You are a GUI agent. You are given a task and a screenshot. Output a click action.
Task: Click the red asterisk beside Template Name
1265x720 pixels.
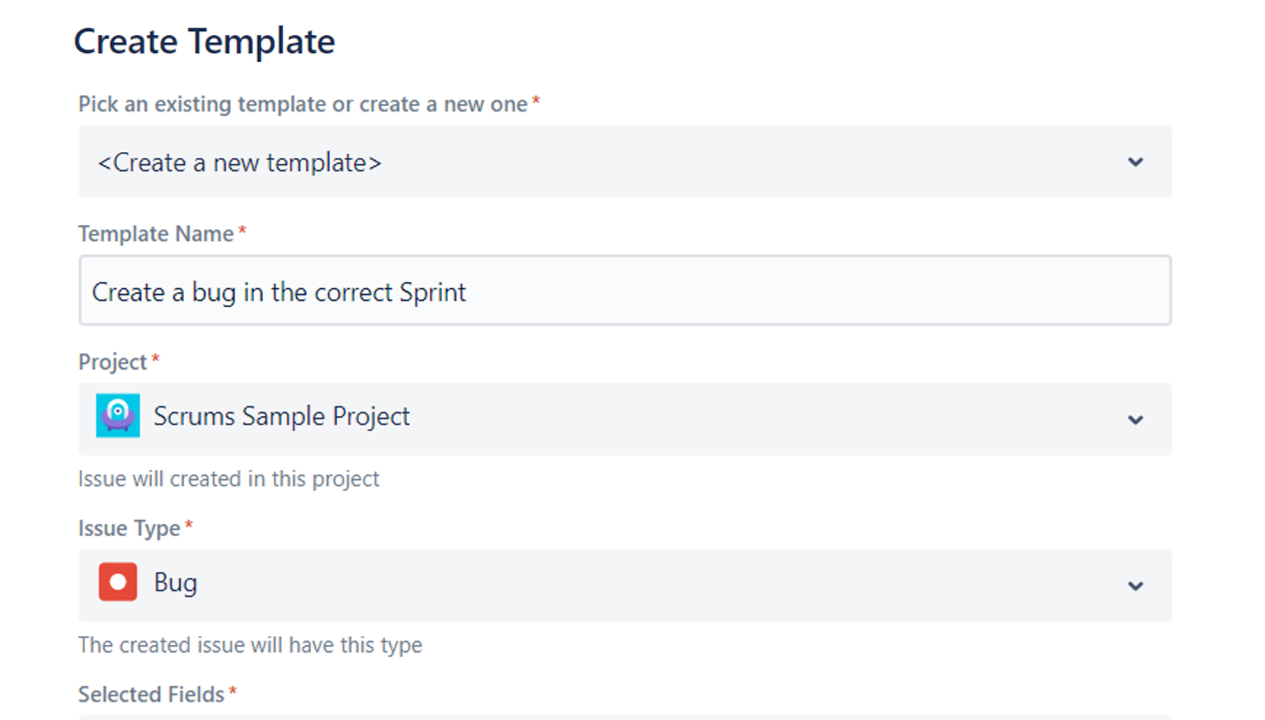coord(242,231)
